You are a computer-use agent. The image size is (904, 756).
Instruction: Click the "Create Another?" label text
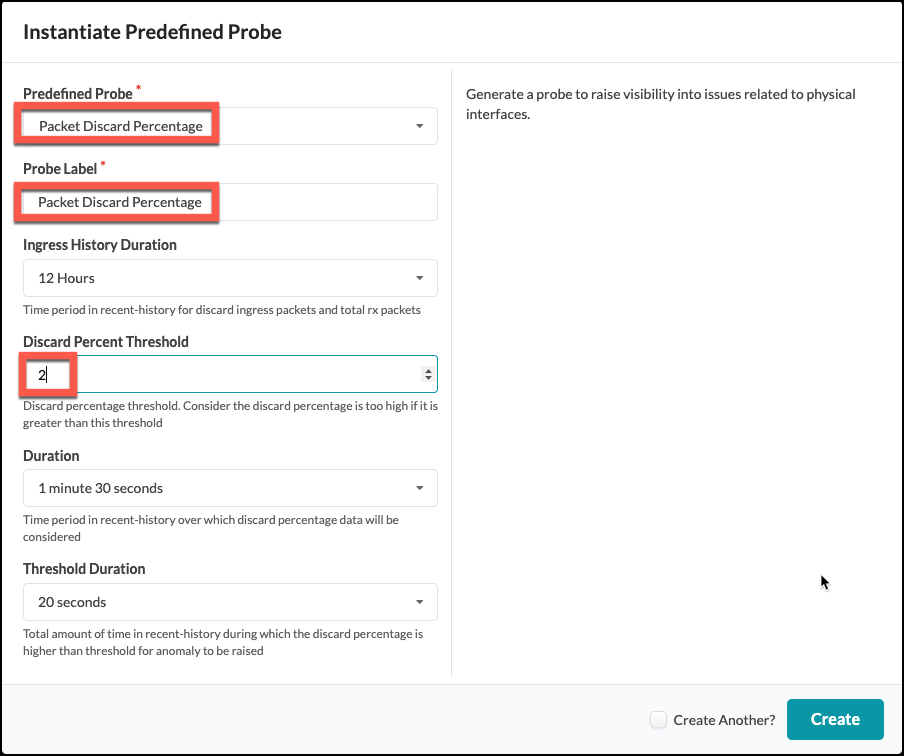pos(724,720)
